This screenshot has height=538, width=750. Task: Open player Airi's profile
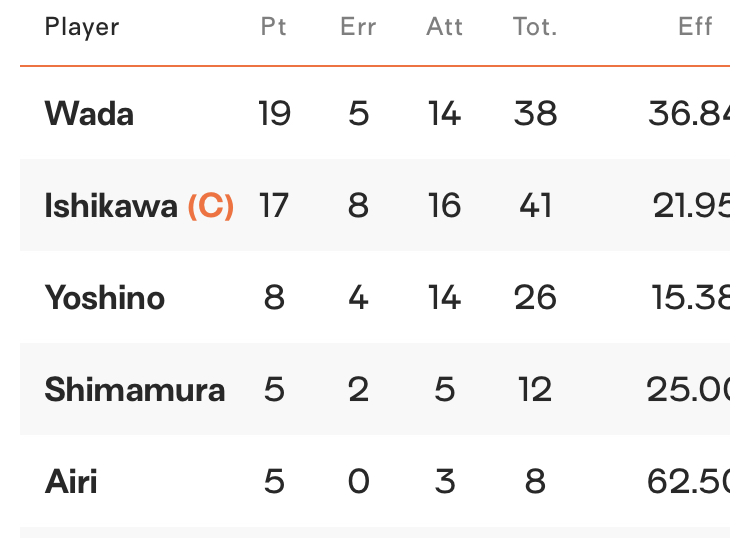tap(71, 481)
